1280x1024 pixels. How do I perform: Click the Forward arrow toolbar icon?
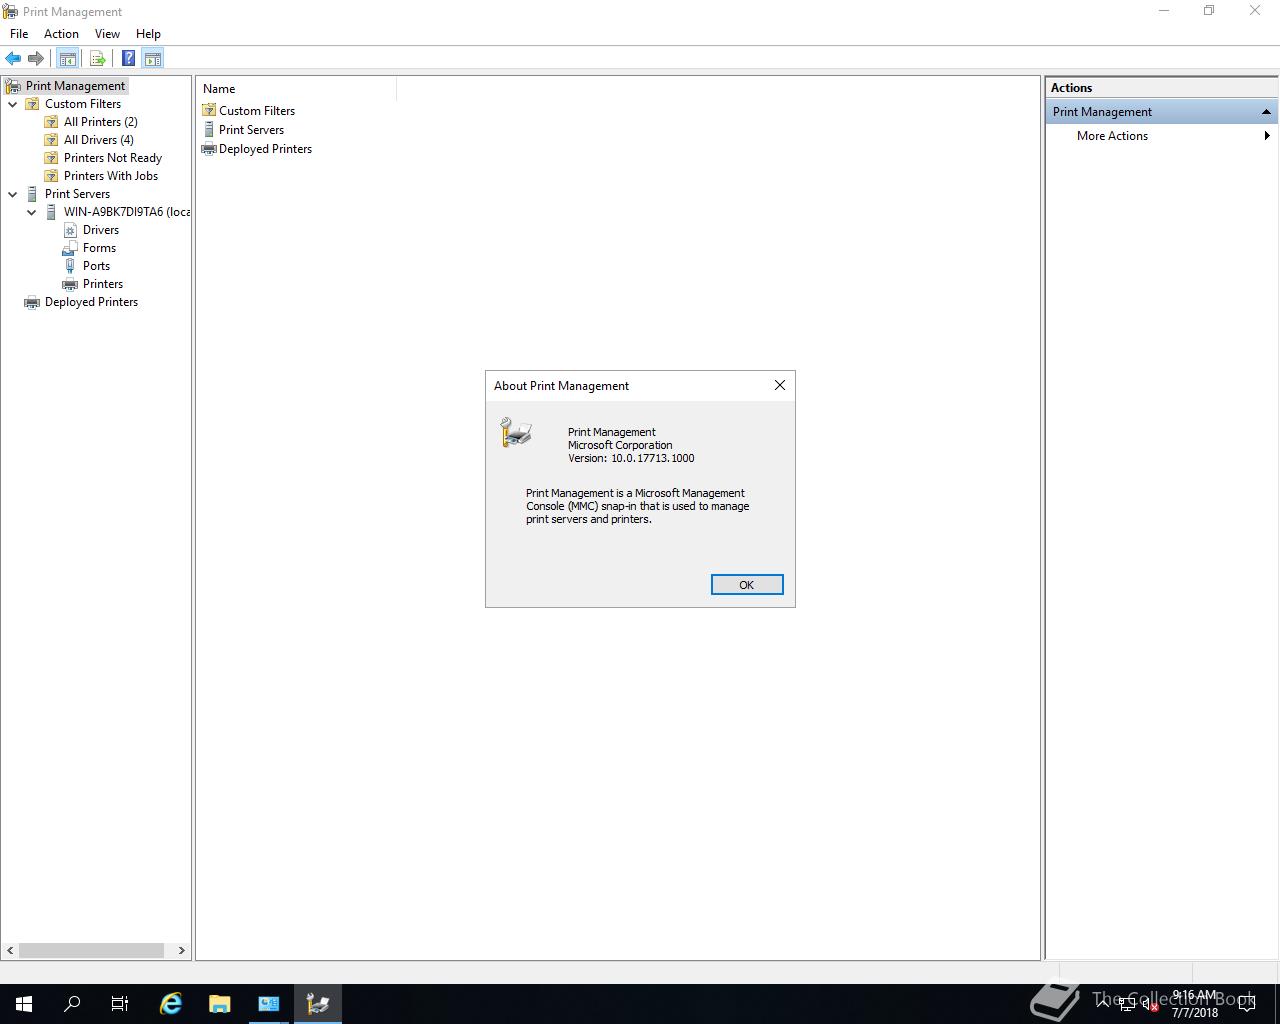pos(36,58)
